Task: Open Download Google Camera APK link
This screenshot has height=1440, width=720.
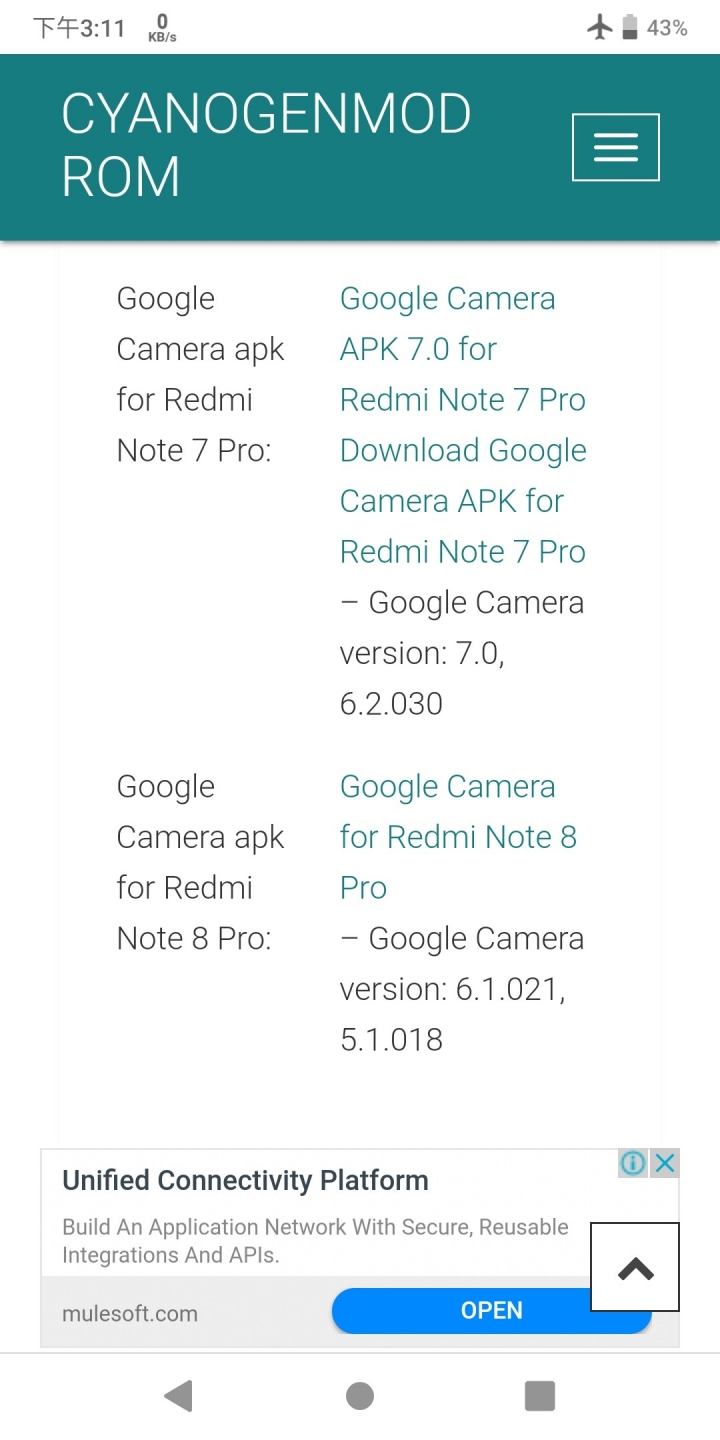Action: click(x=463, y=501)
